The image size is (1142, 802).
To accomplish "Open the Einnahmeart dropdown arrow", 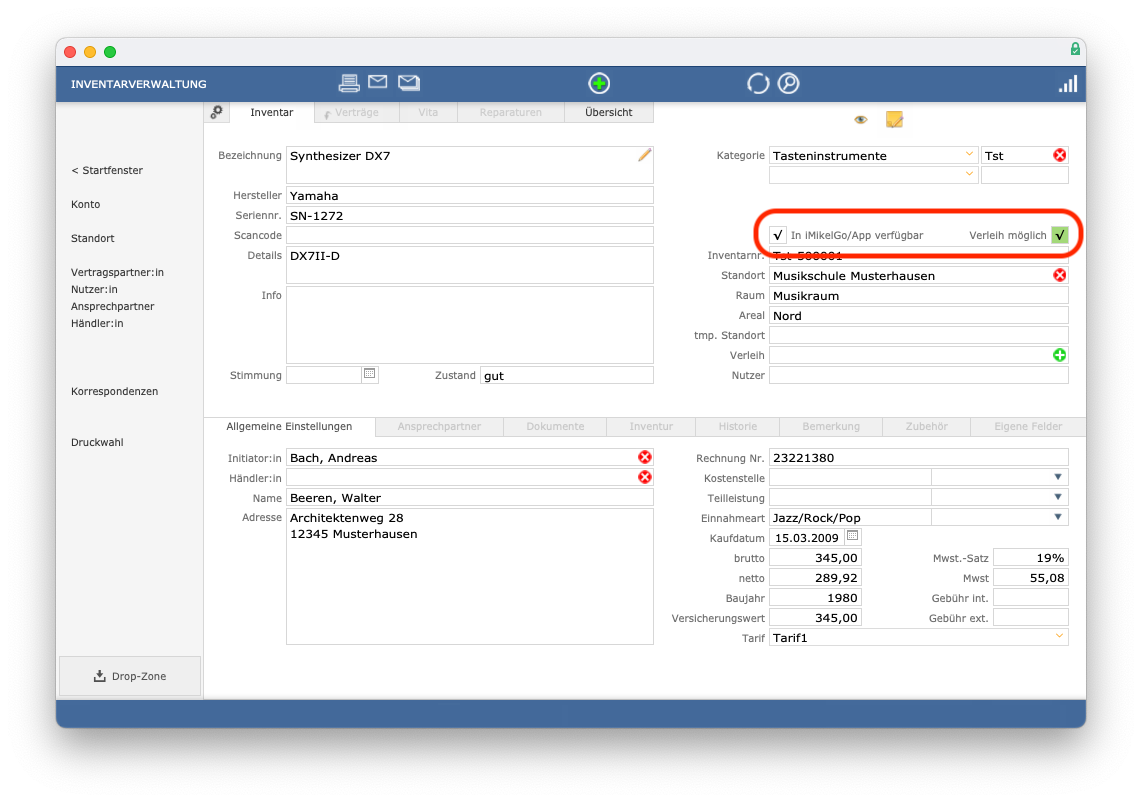I will point(1058,517).
